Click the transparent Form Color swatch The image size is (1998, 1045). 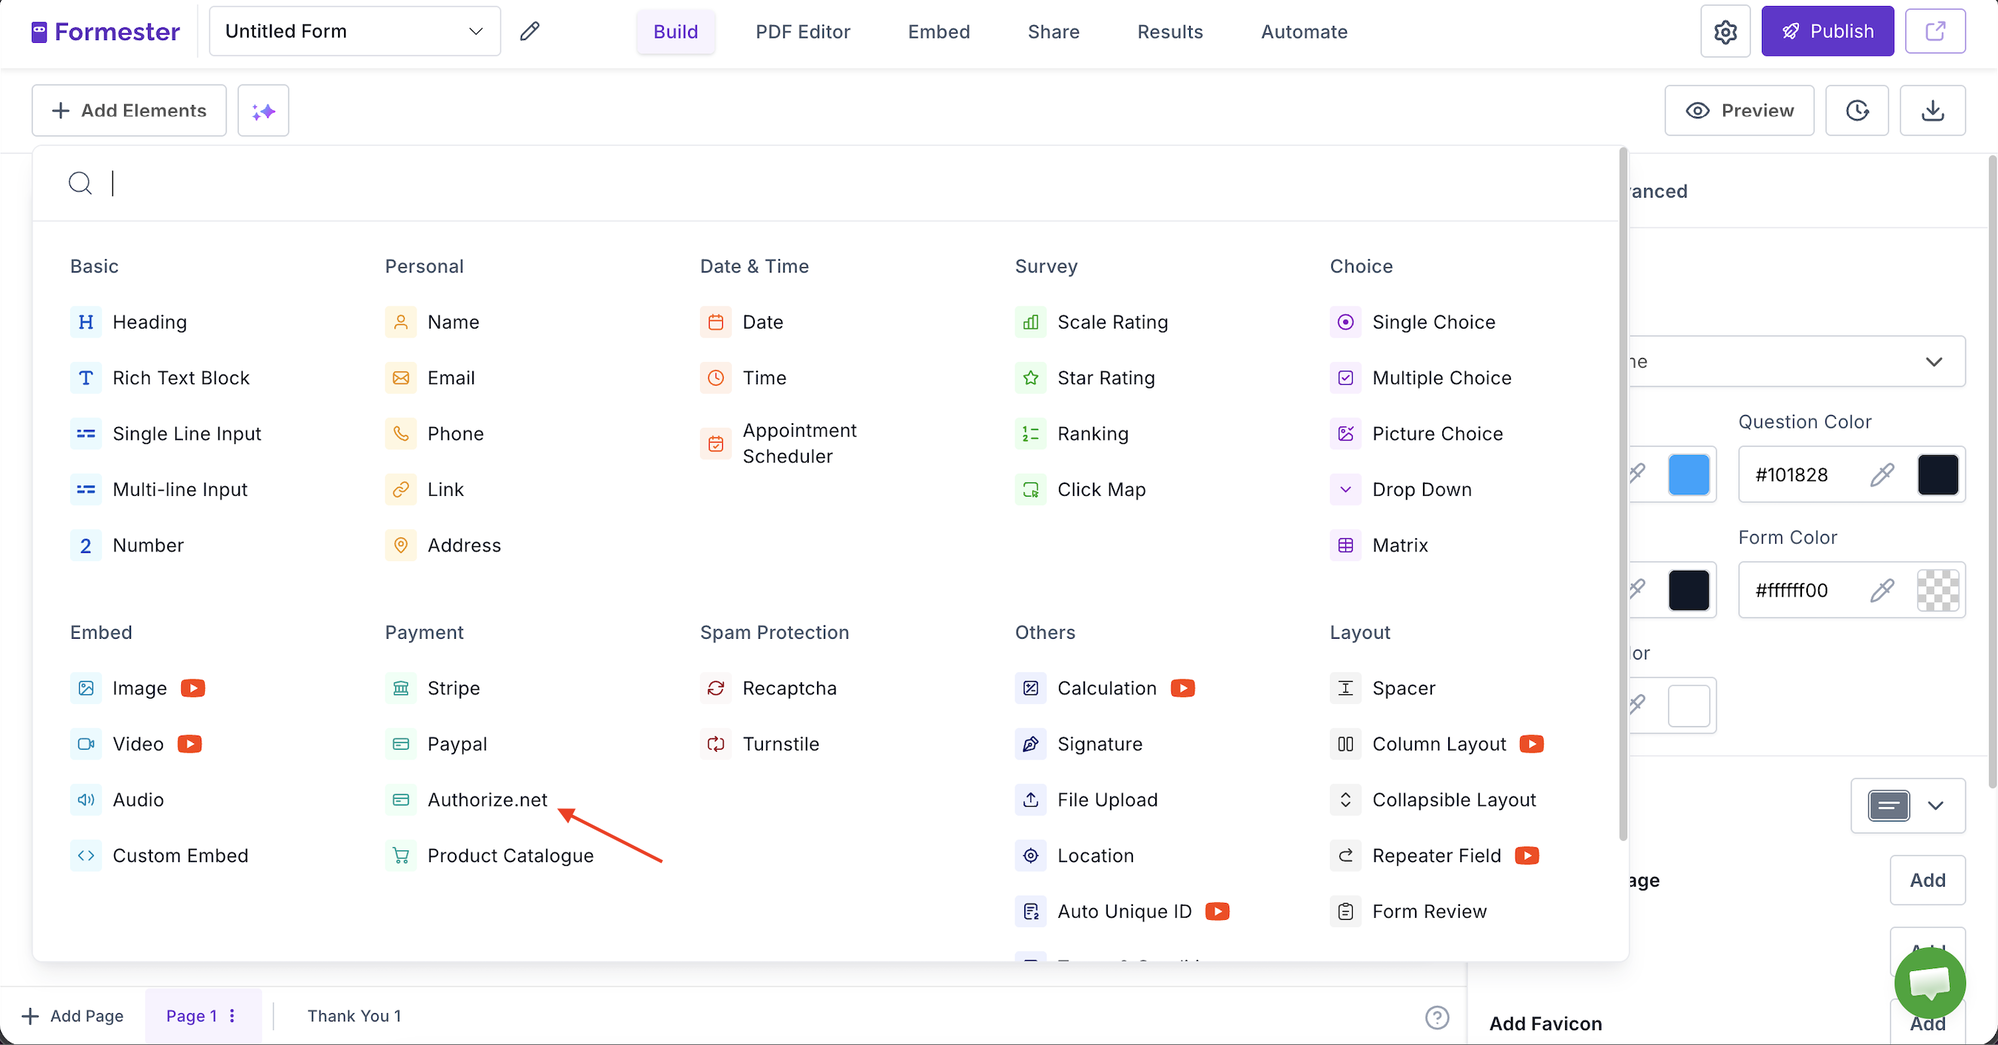tap(1938, 590)
